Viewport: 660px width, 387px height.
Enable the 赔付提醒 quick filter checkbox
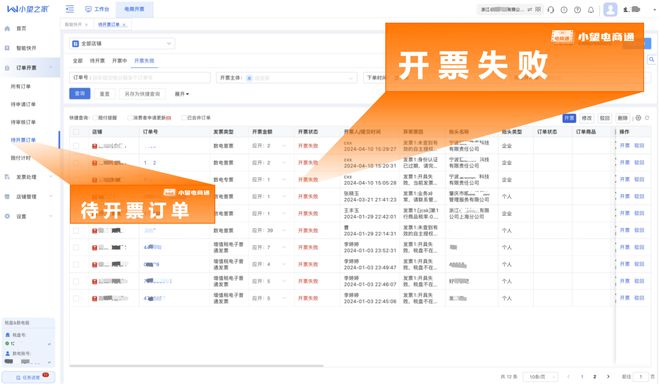coord(95,118)
